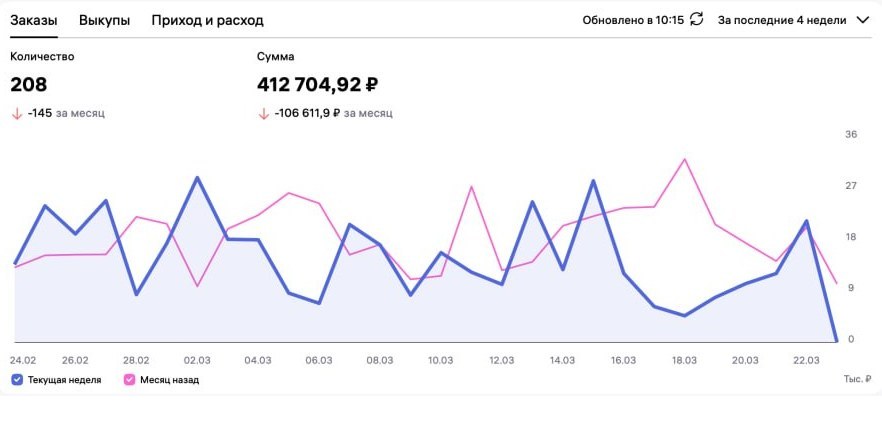
Task: Click the Тыс. ₽ axis unit label
Action: pos(858,379)
